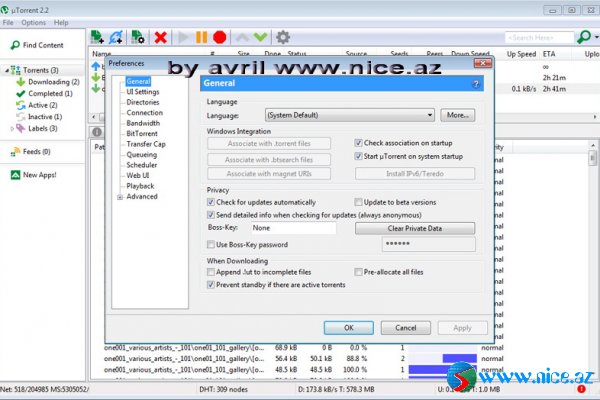
Task: Click the OK button
Action: 349,328
